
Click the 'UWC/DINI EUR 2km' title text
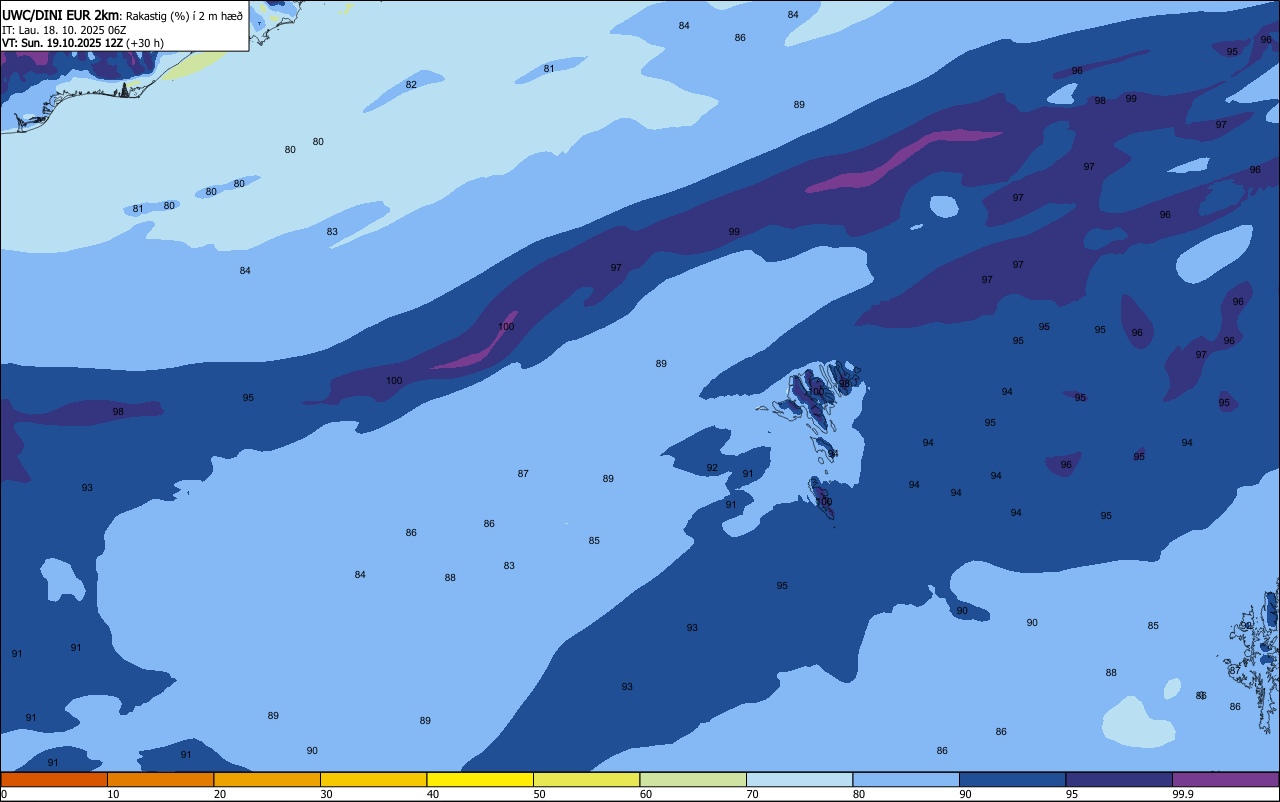pyautogui.click(x=61, y=14)
